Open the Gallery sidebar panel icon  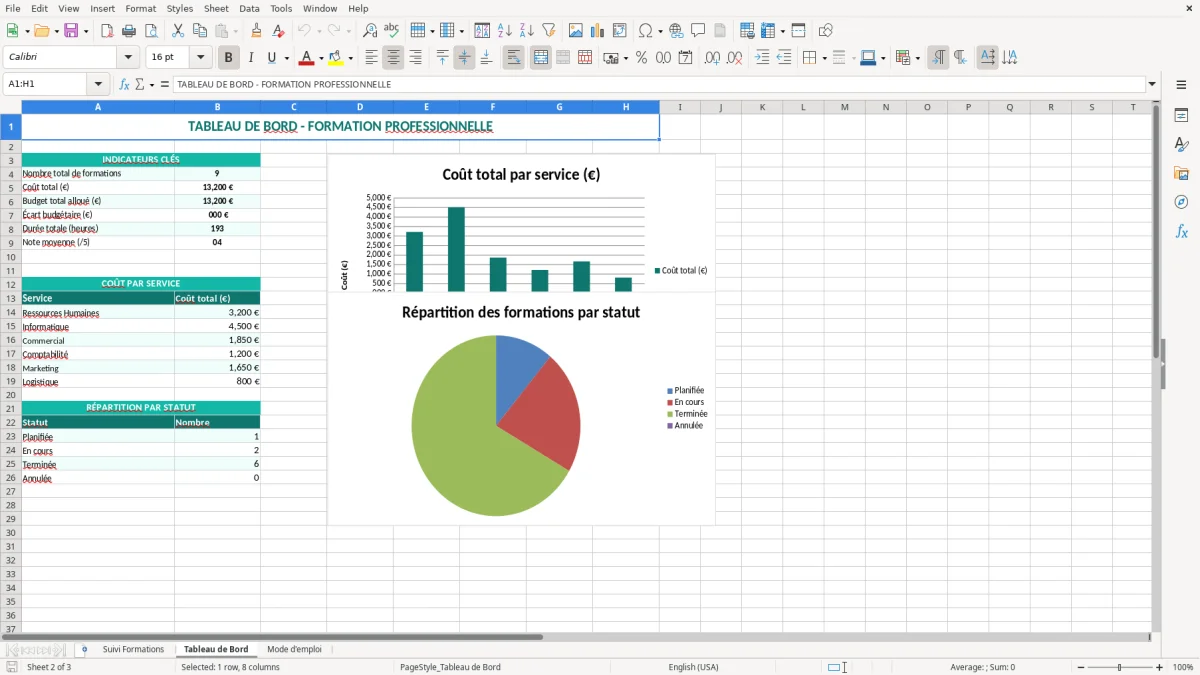coord(1181,174)
